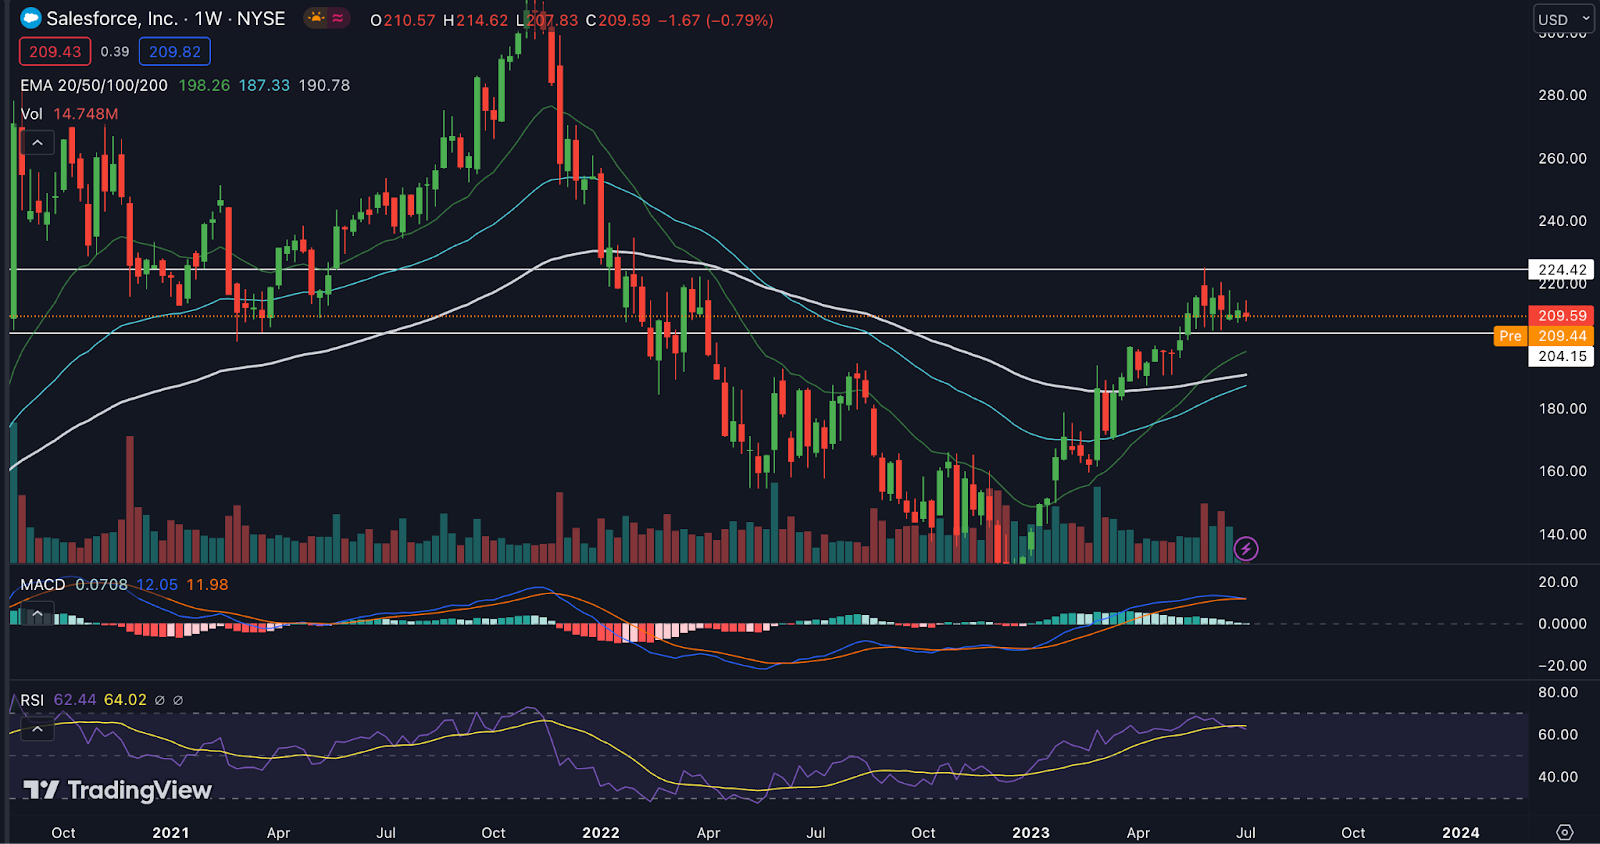Click the orange Pre market tag
The width and height of the screenshot is (1600, 844).
pyautogui.click(x=1510, y=336)
